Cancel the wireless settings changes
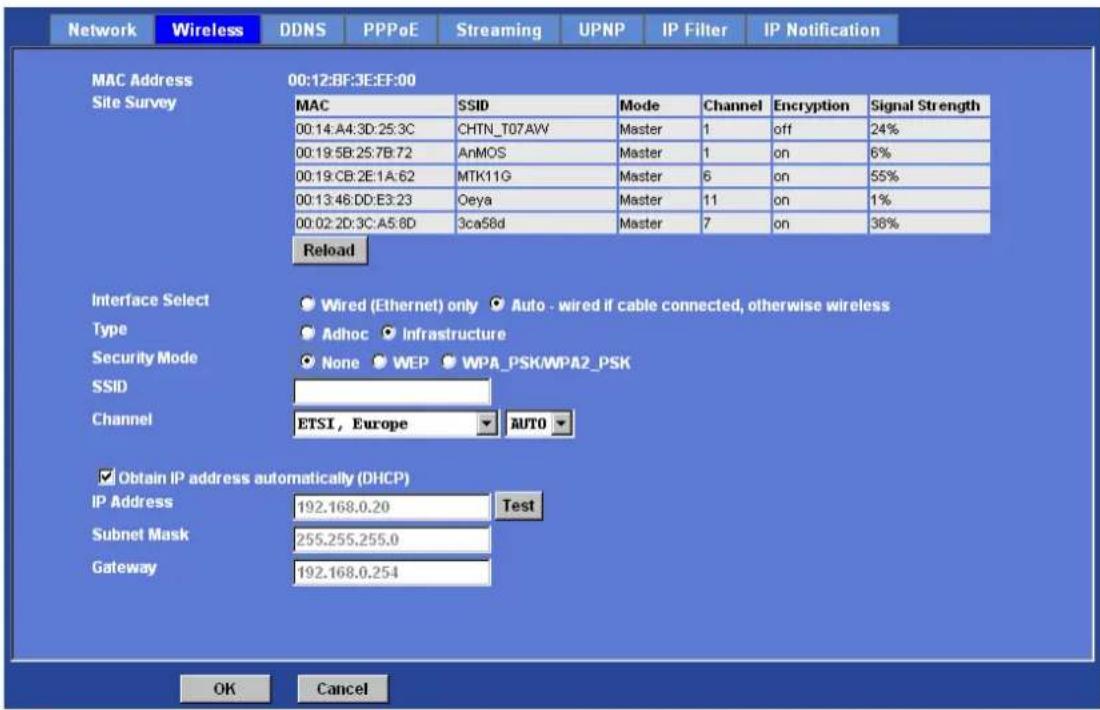The height and width of the screenshot is (710, 1100). (342, 689)
